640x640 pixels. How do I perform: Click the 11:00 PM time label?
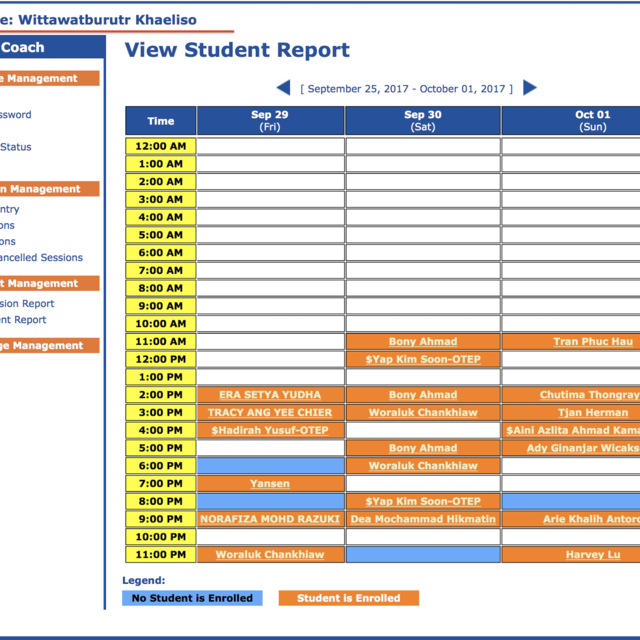(161, 555)
